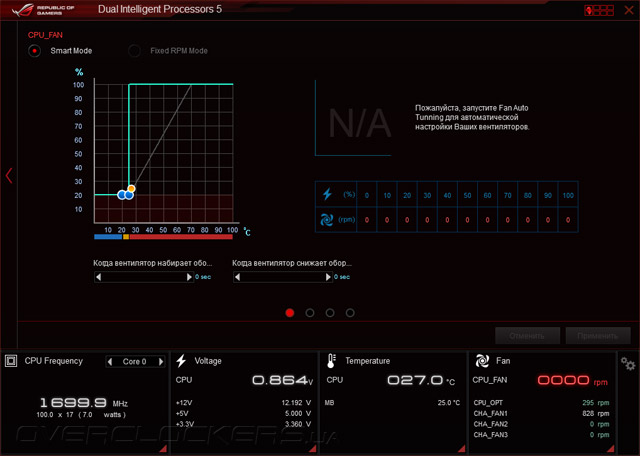640x456 pixels.
Task: Open the settings gears icon
Action: click(628, 364)
